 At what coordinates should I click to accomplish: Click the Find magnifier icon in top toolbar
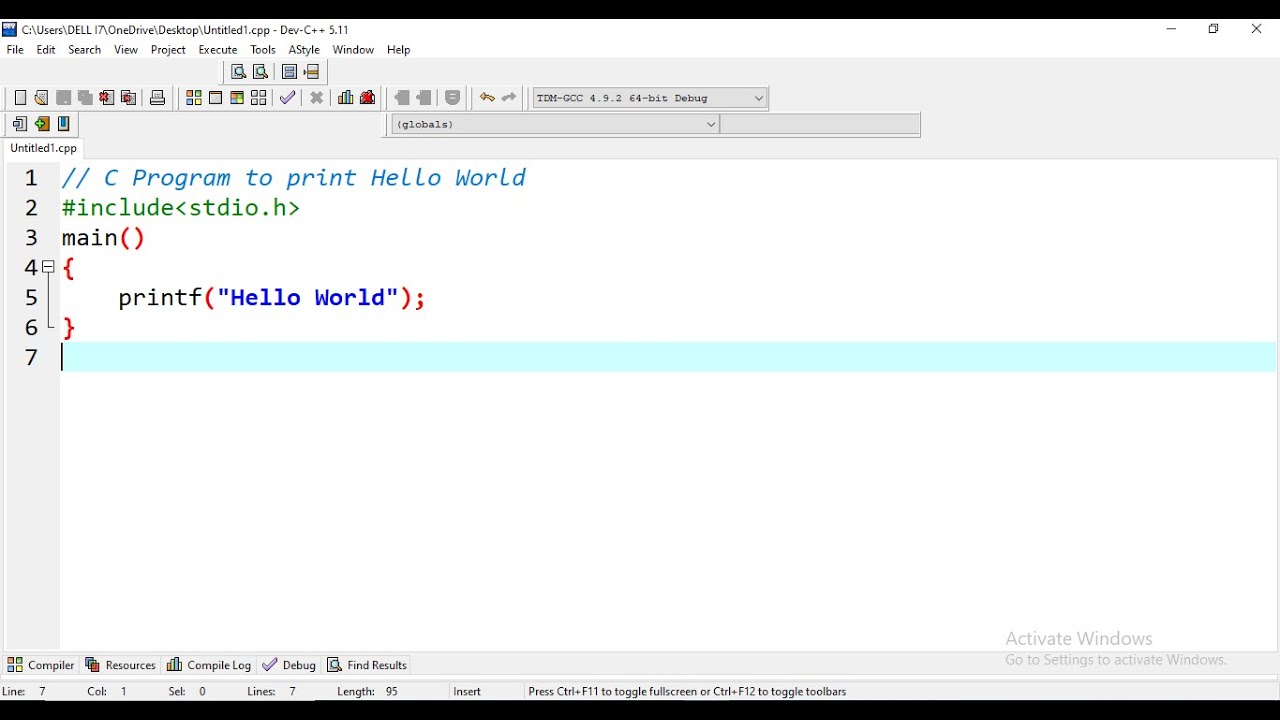pos(238,72)
